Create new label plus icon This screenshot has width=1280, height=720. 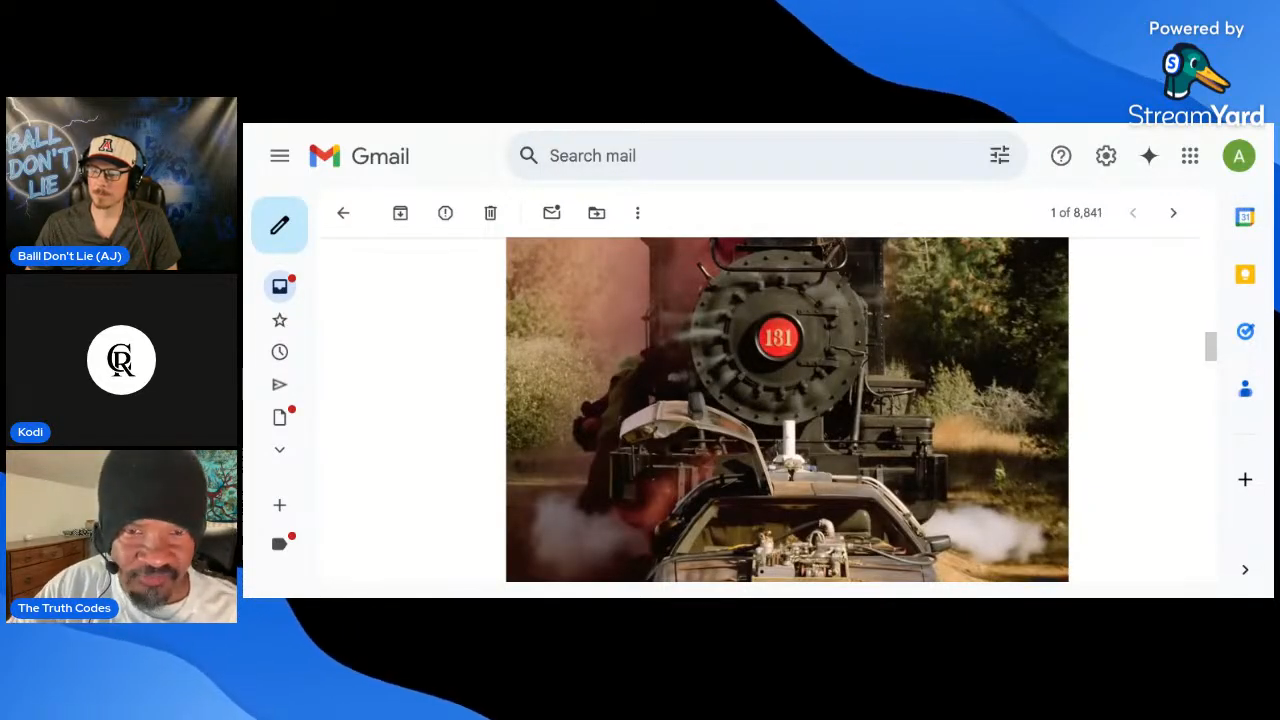point(280,506)
